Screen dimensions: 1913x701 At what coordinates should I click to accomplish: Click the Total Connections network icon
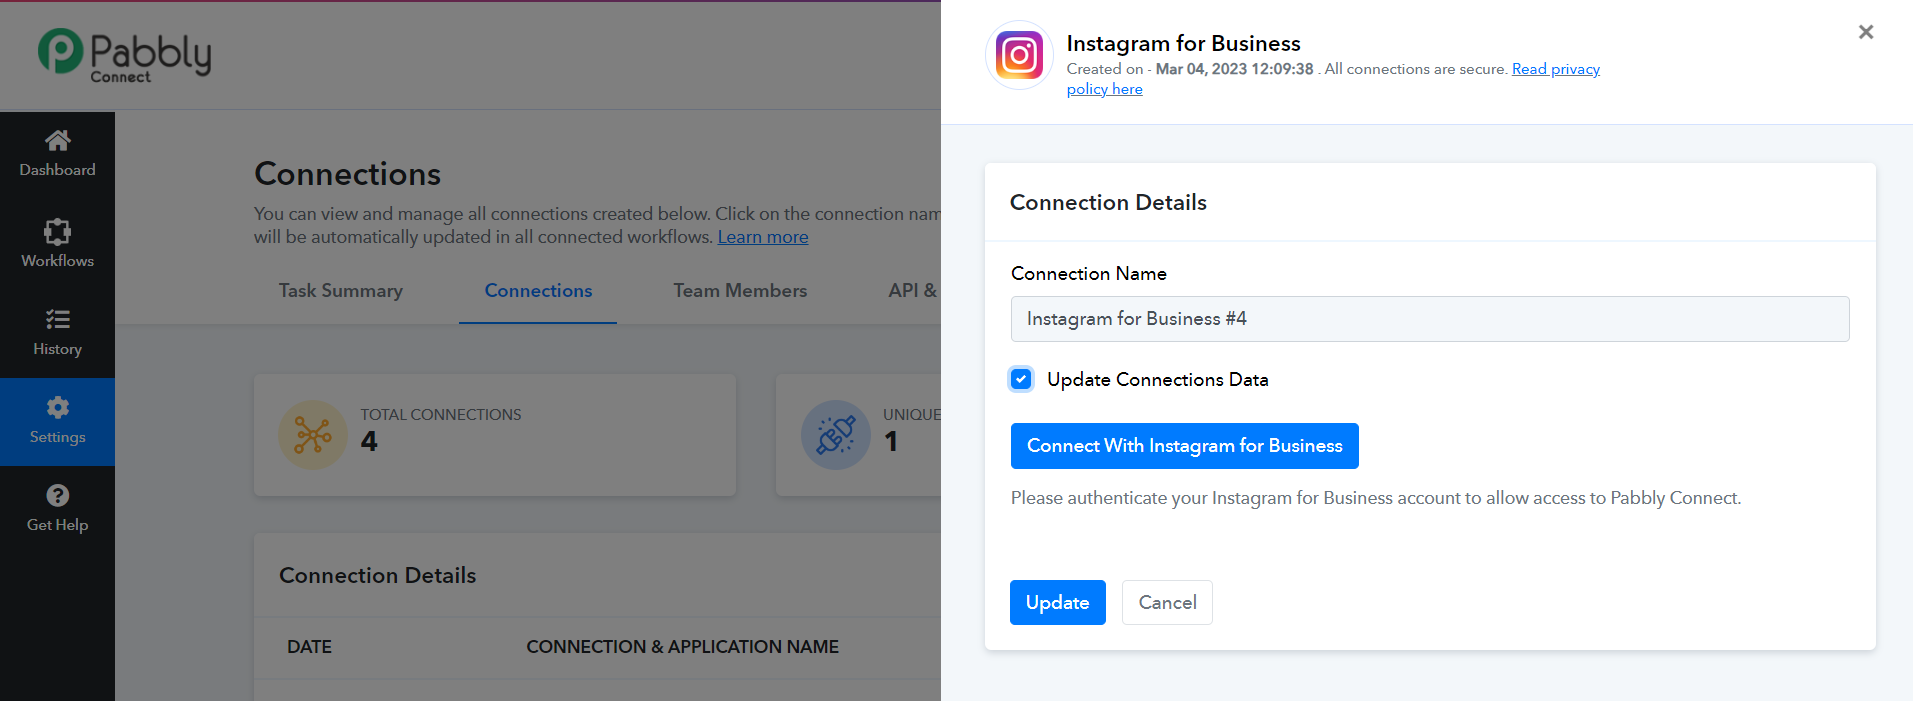(312, 435)
